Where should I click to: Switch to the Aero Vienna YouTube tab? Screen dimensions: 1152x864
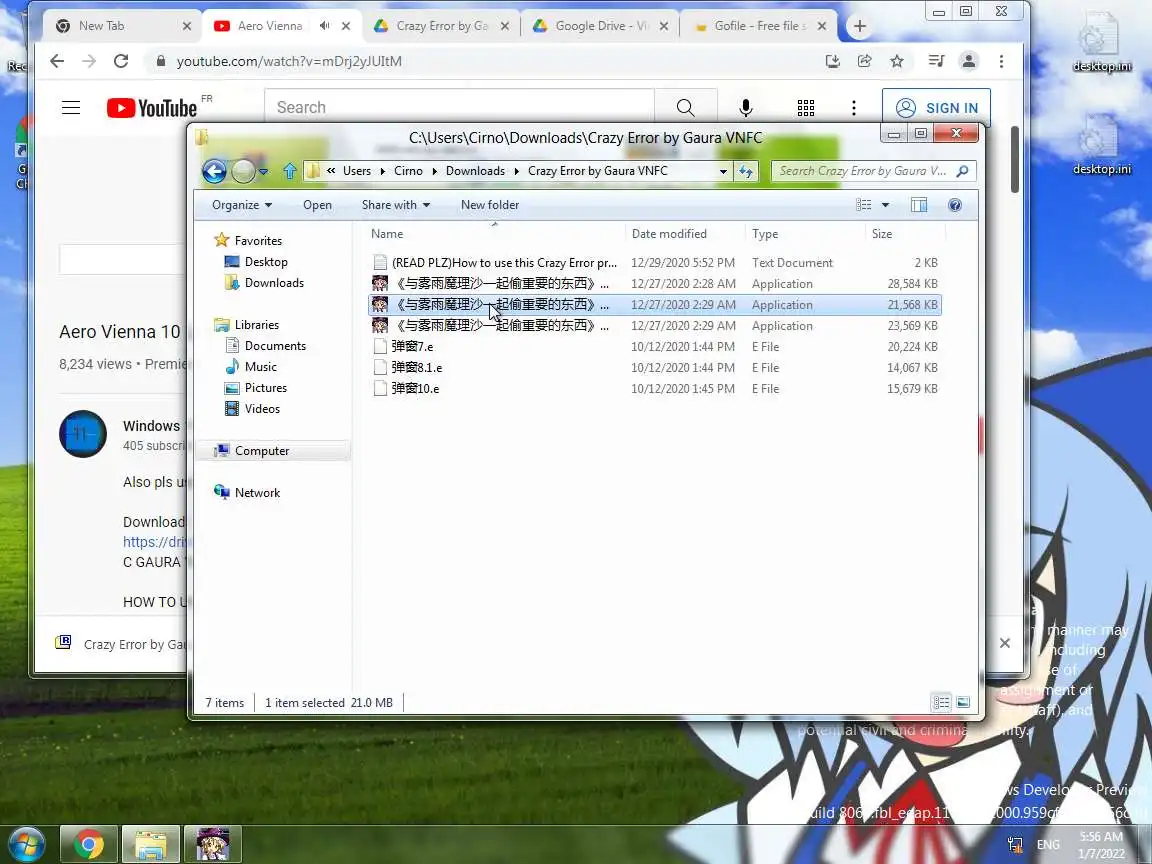(281, 26)
